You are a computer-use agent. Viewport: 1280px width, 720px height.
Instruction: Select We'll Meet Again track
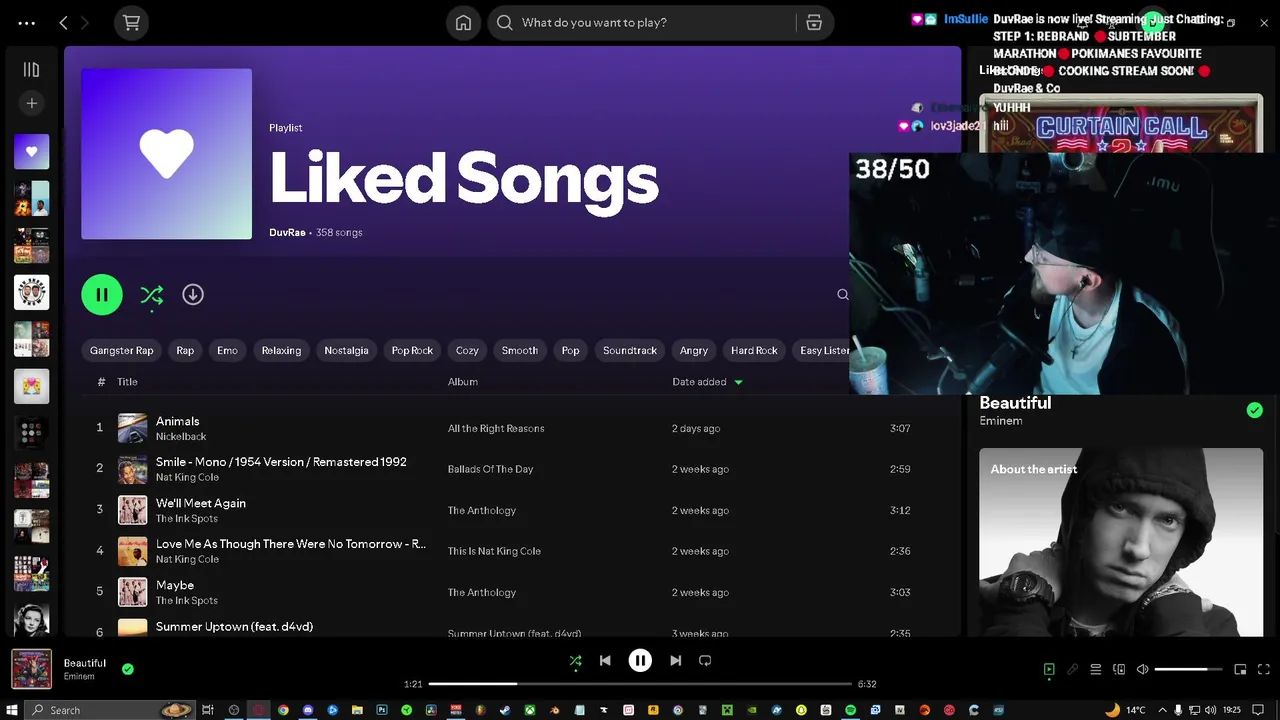tap(201, 504)
